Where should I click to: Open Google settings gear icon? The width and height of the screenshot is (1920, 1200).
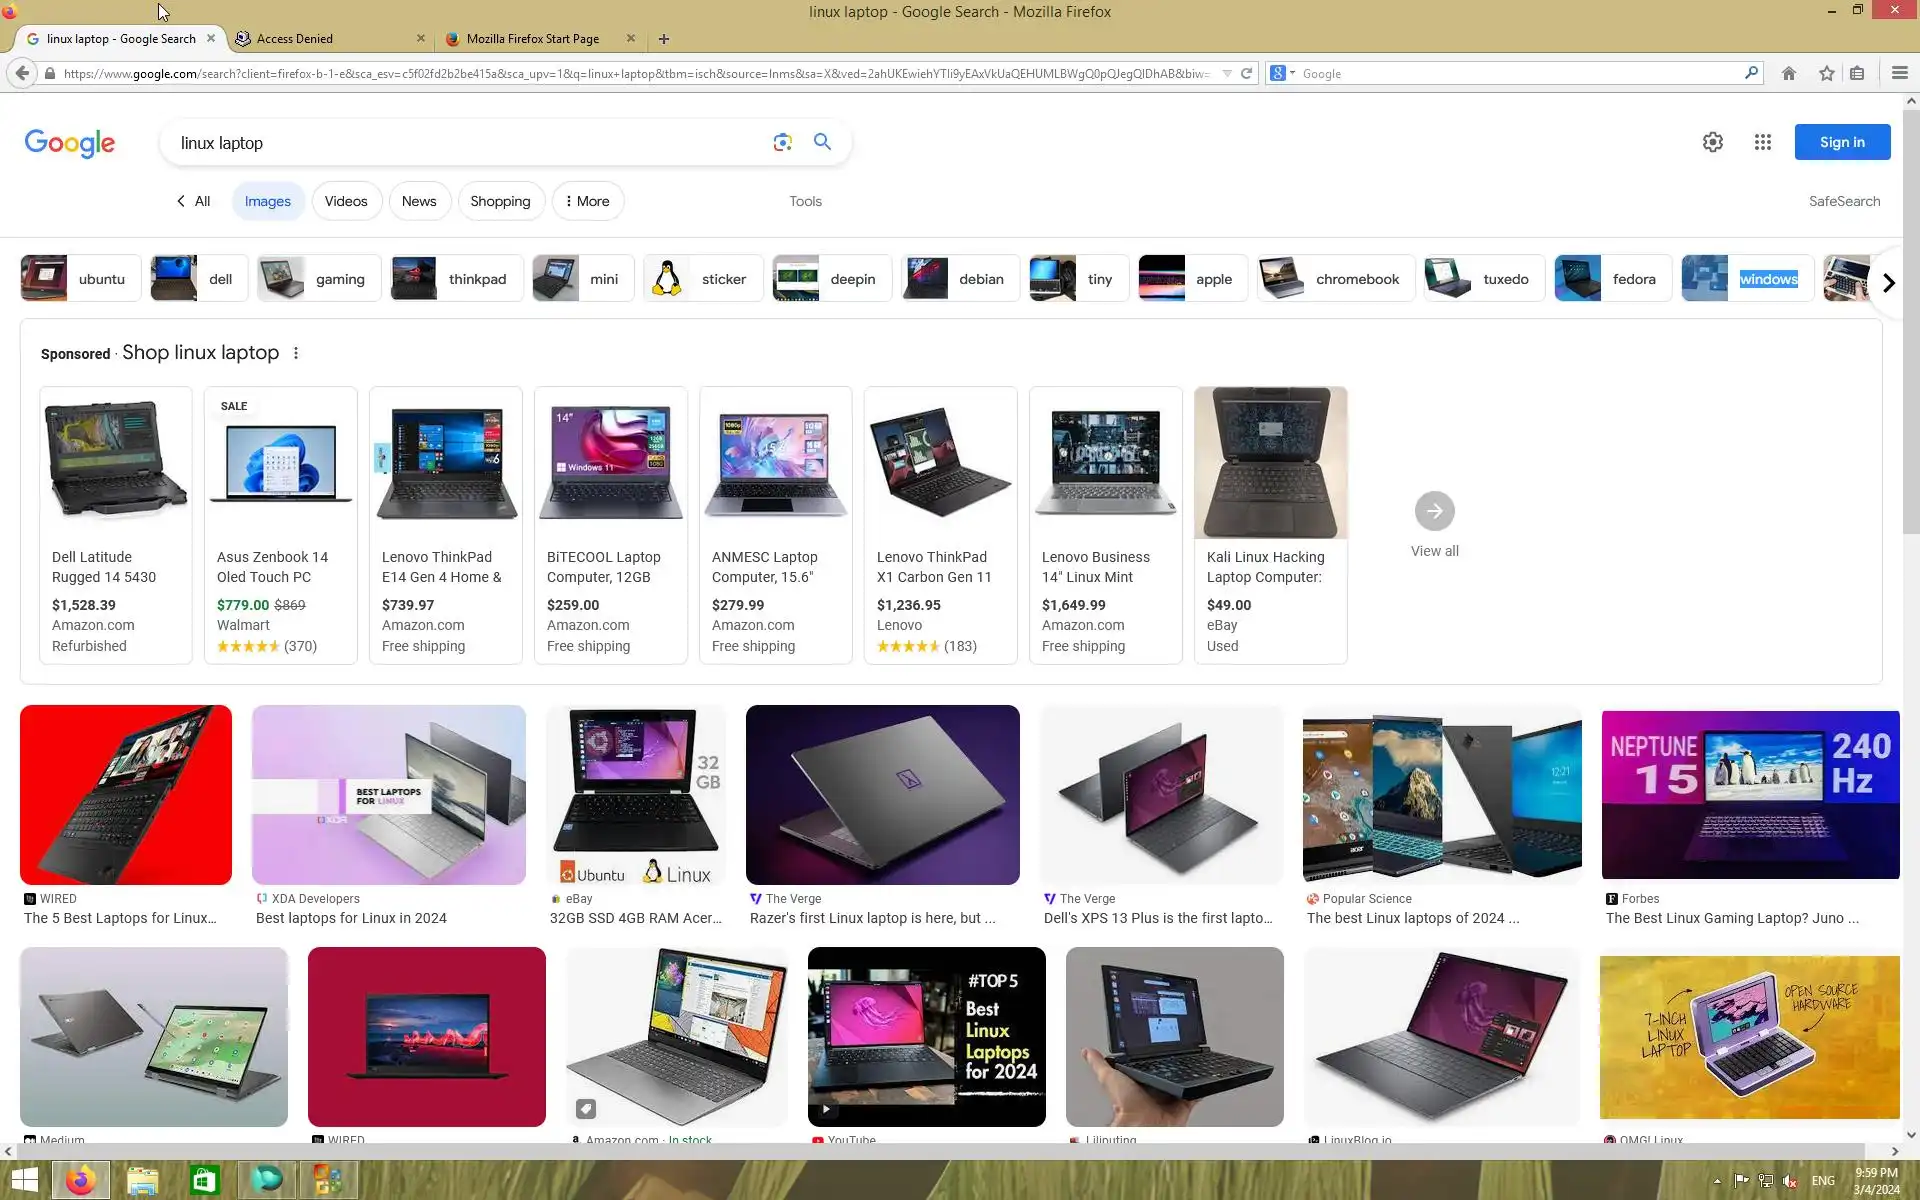[x=1712, y=142]
